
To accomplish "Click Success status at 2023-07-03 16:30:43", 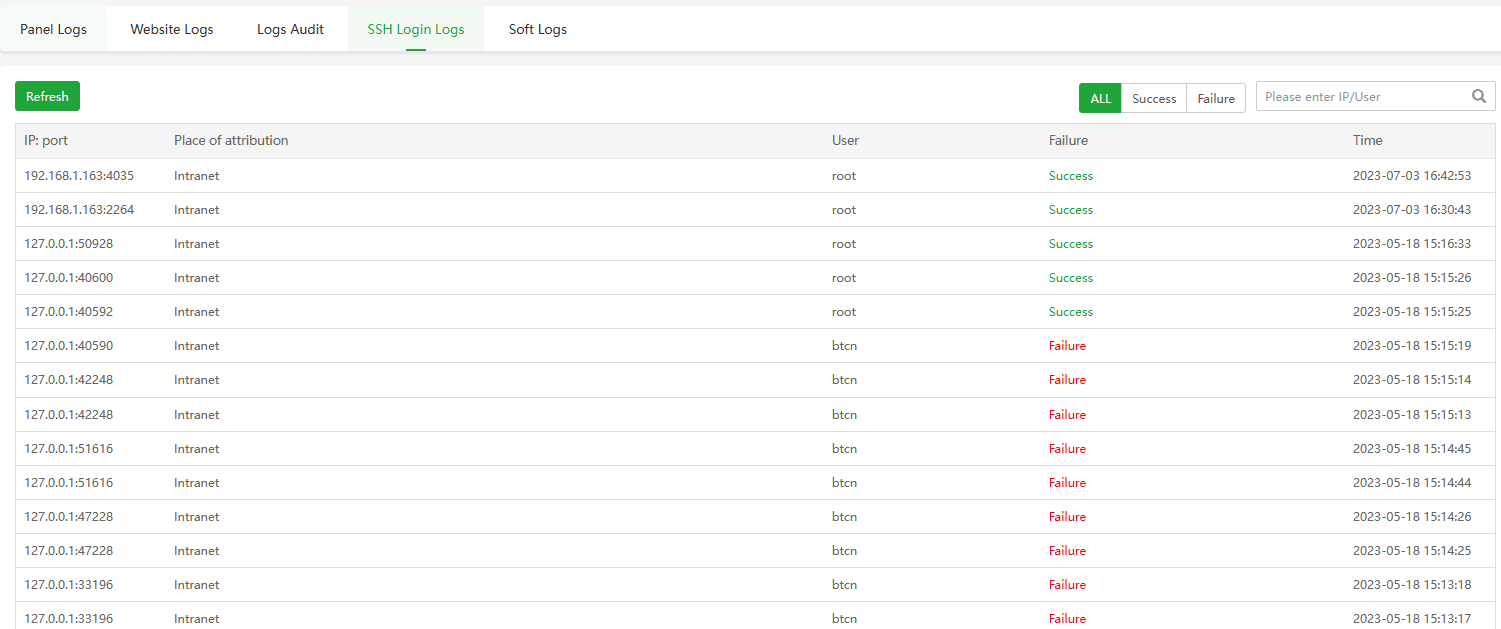I will coord(1070,210).
